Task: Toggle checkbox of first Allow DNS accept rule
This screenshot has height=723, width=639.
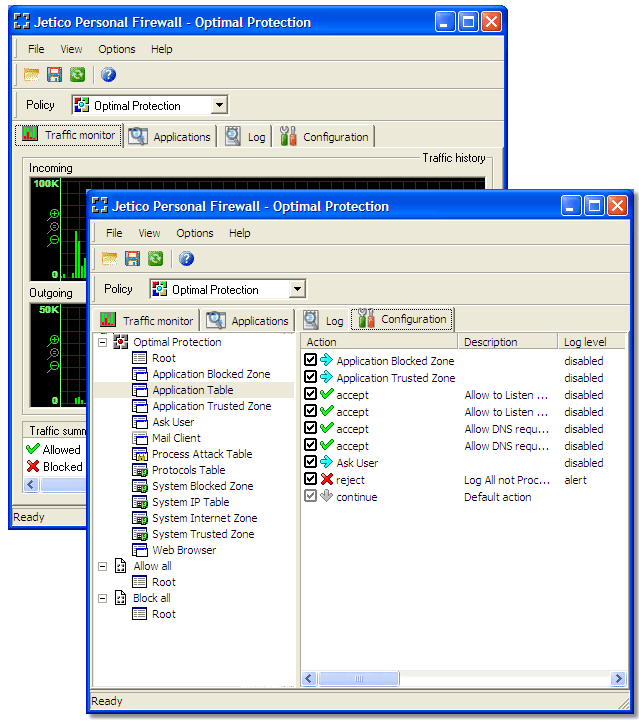Action: (x=311, y=428)
